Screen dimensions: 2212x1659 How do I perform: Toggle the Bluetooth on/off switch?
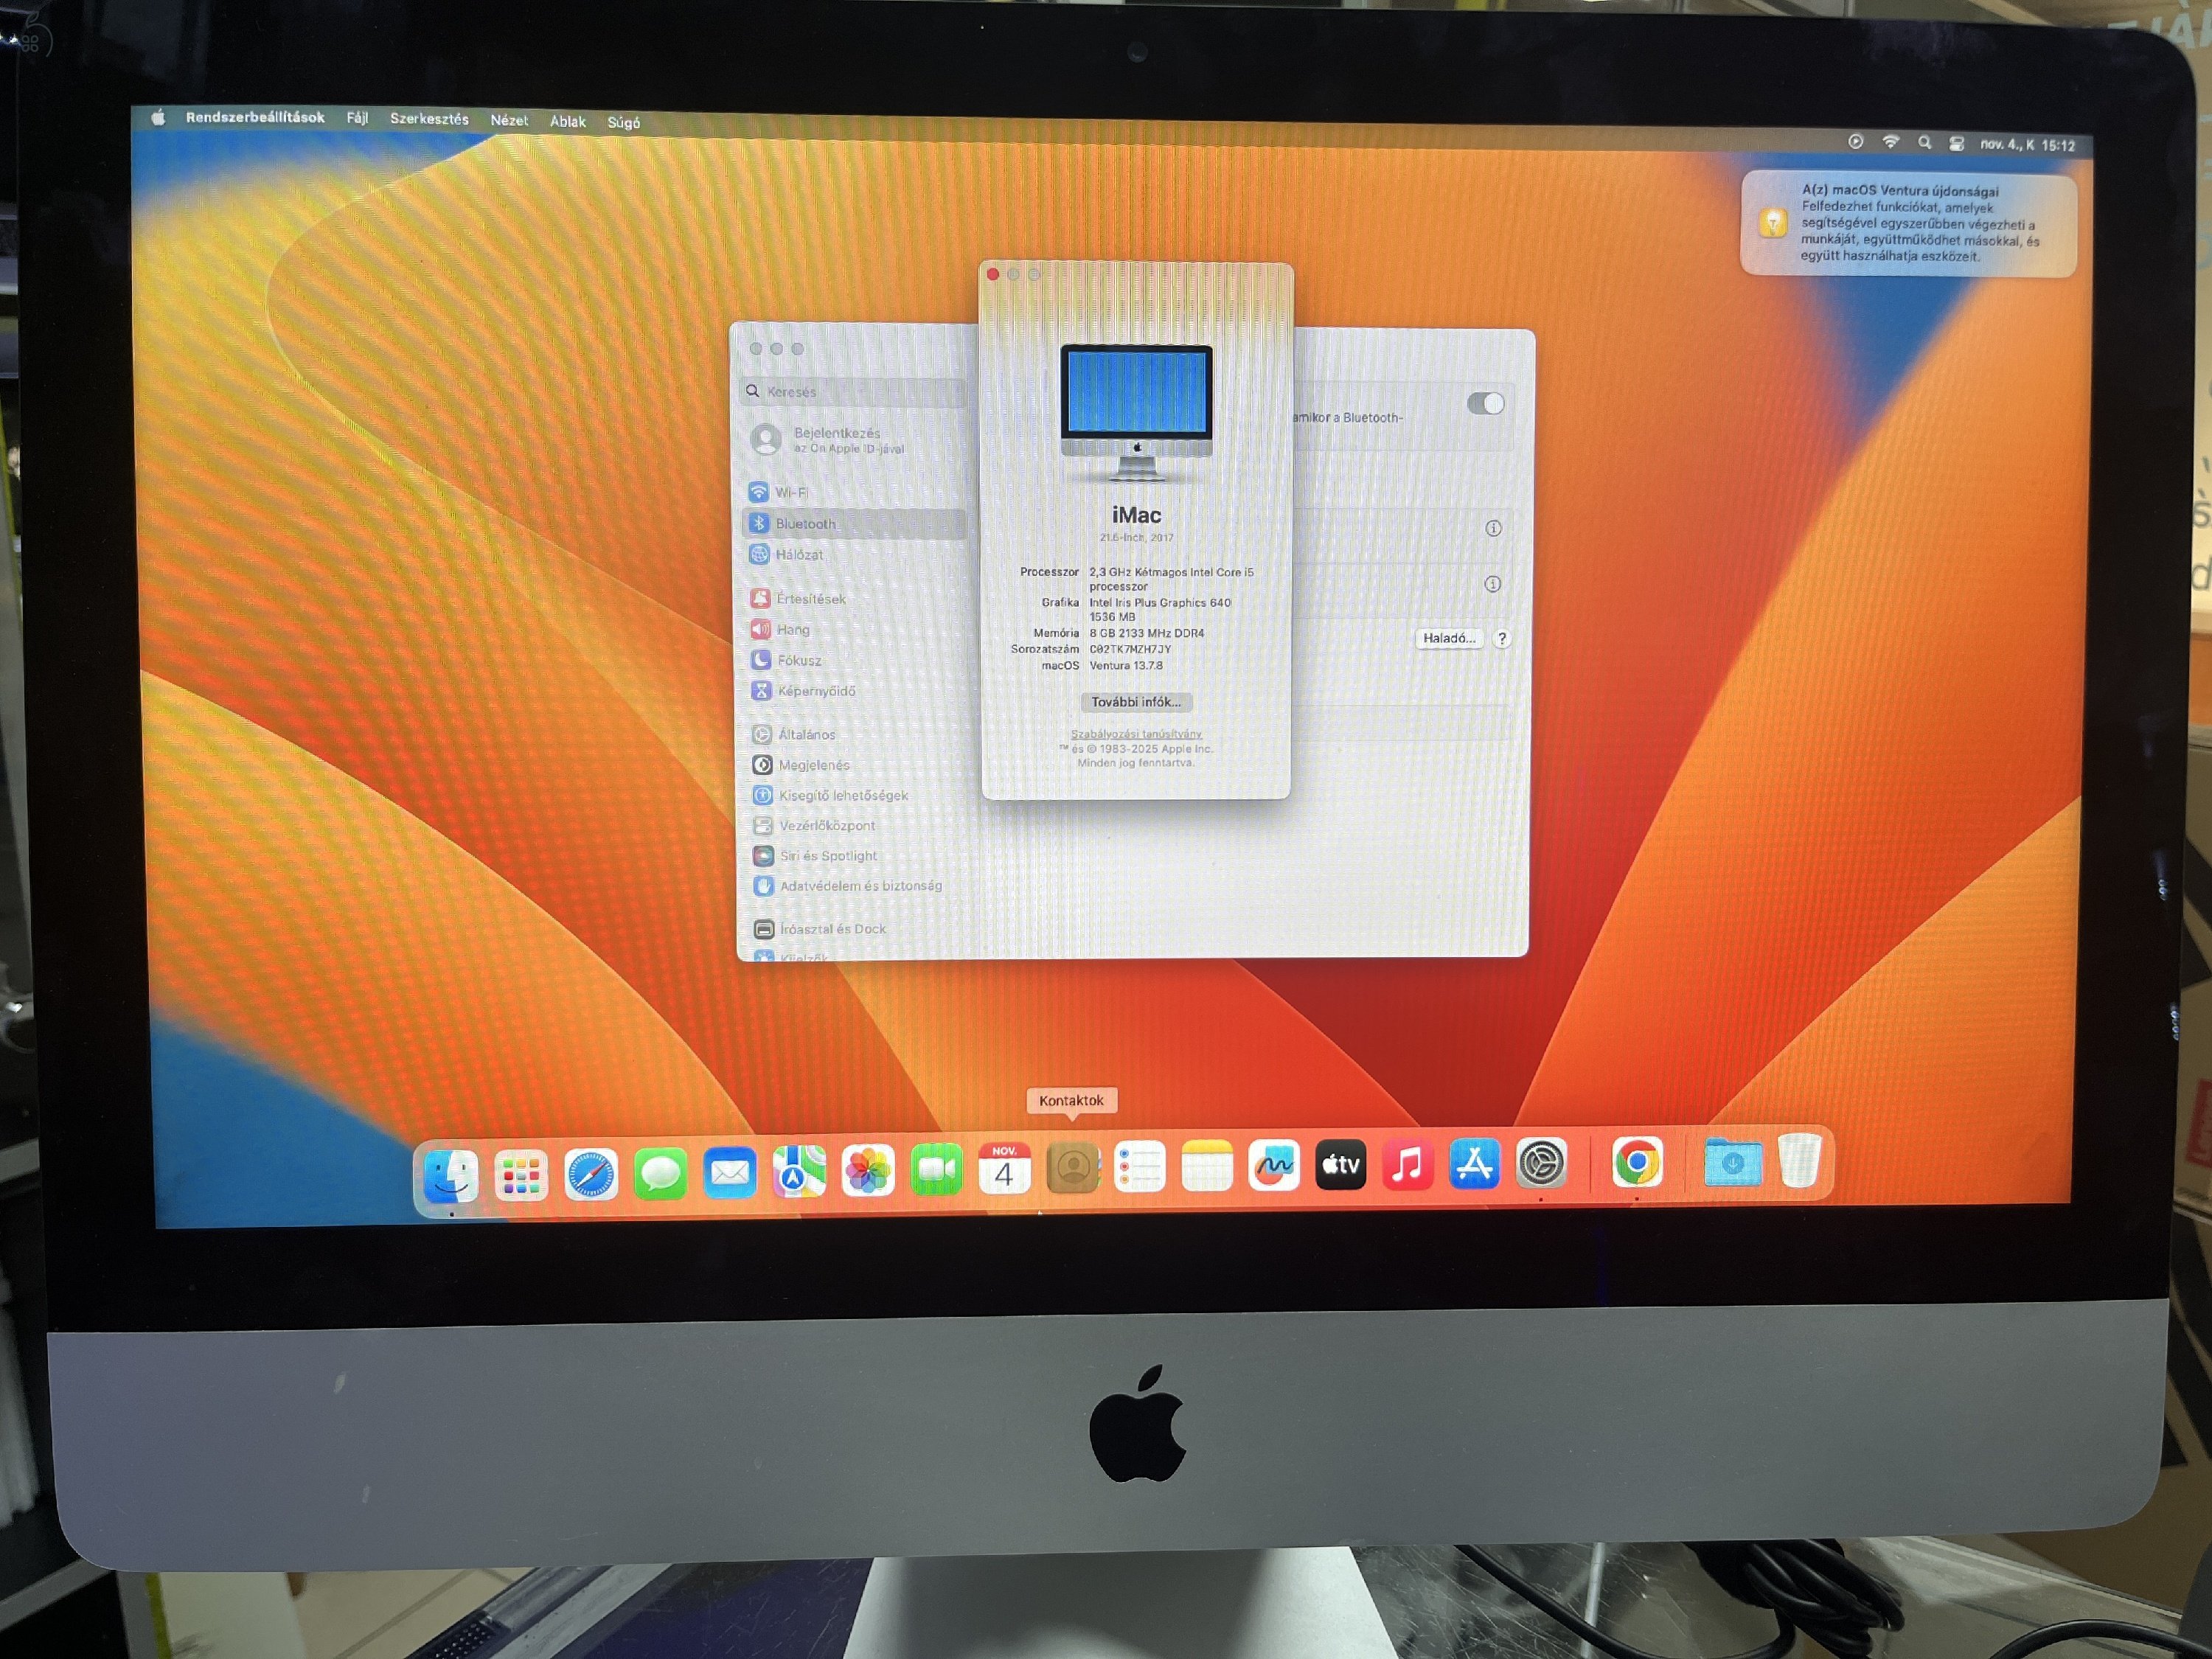pyautogui.click(x=1484, y=403)
